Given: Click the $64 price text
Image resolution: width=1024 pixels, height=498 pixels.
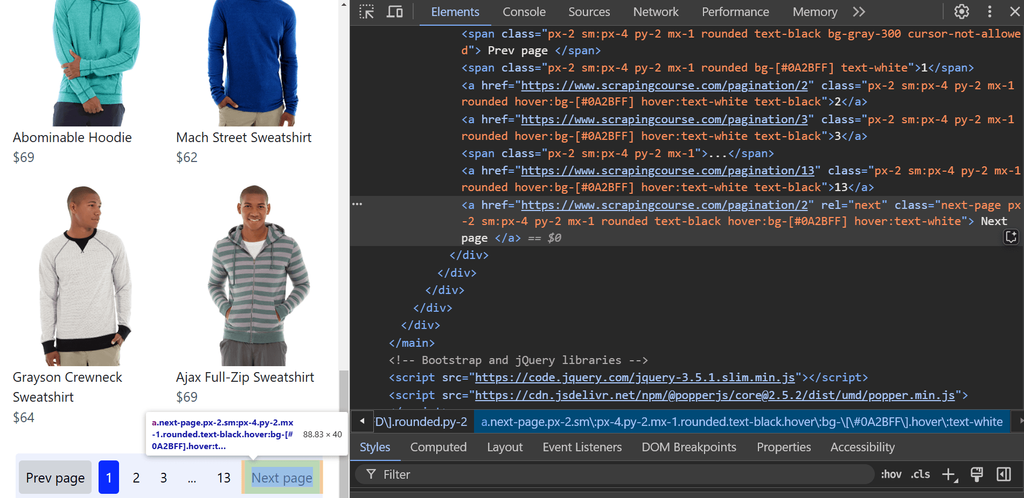Looking at the screenshot, I should click(24, 417).
